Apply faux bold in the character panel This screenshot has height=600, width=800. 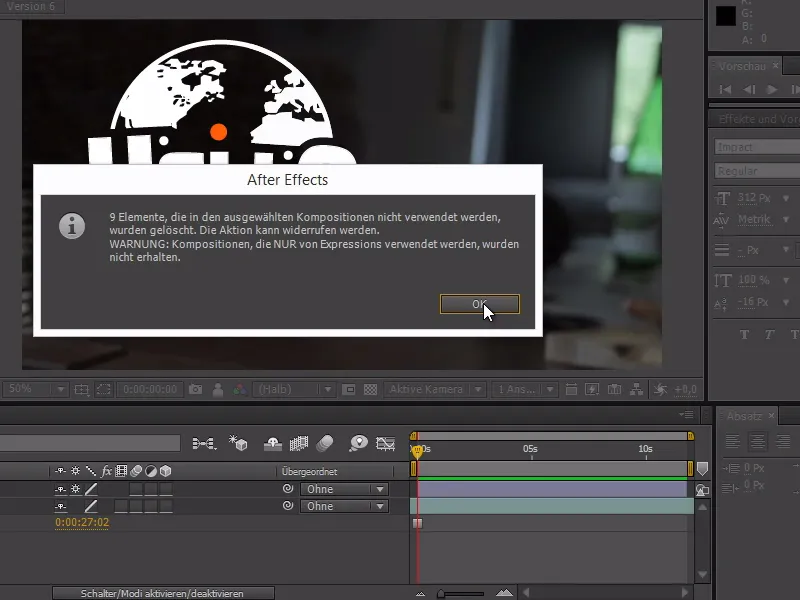coord(744,334)
